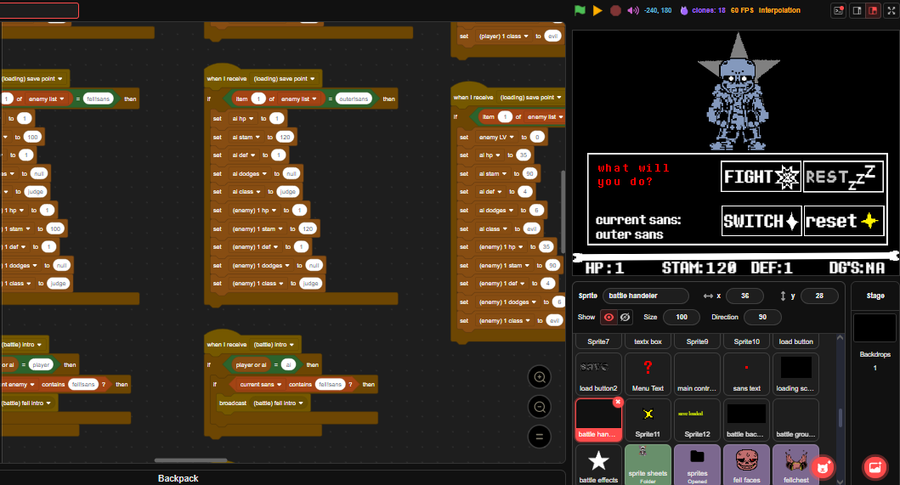This screenshot has width=900, height=485.
Task: Click SWITCH in the game stage
Action: tap(761, 221)
